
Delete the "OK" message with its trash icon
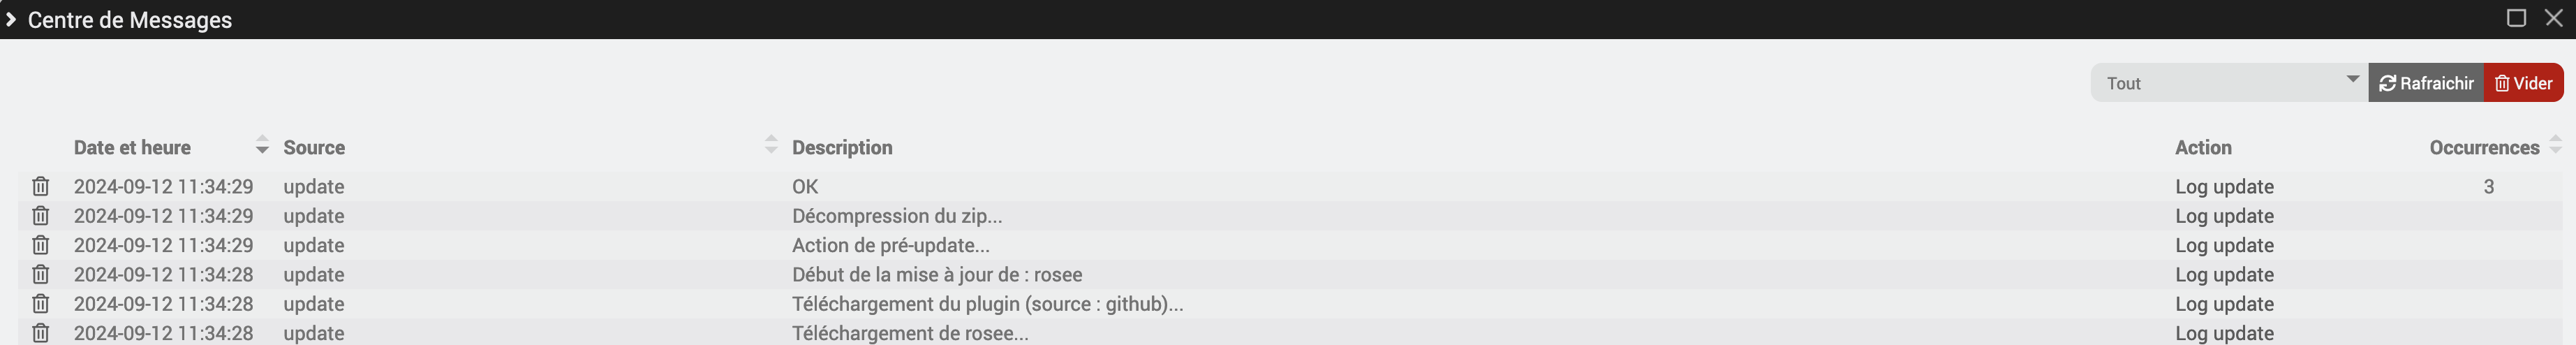[40, 186]
